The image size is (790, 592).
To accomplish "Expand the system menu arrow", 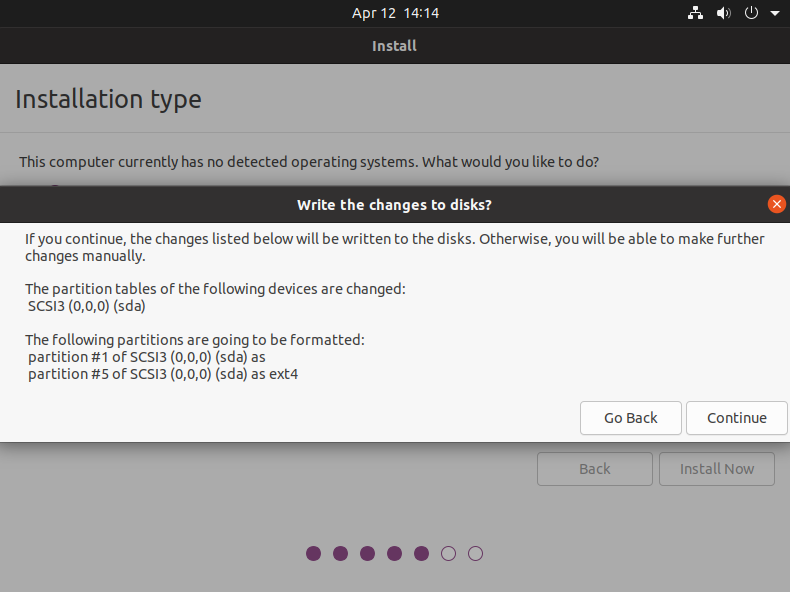I will coord(775,14).
